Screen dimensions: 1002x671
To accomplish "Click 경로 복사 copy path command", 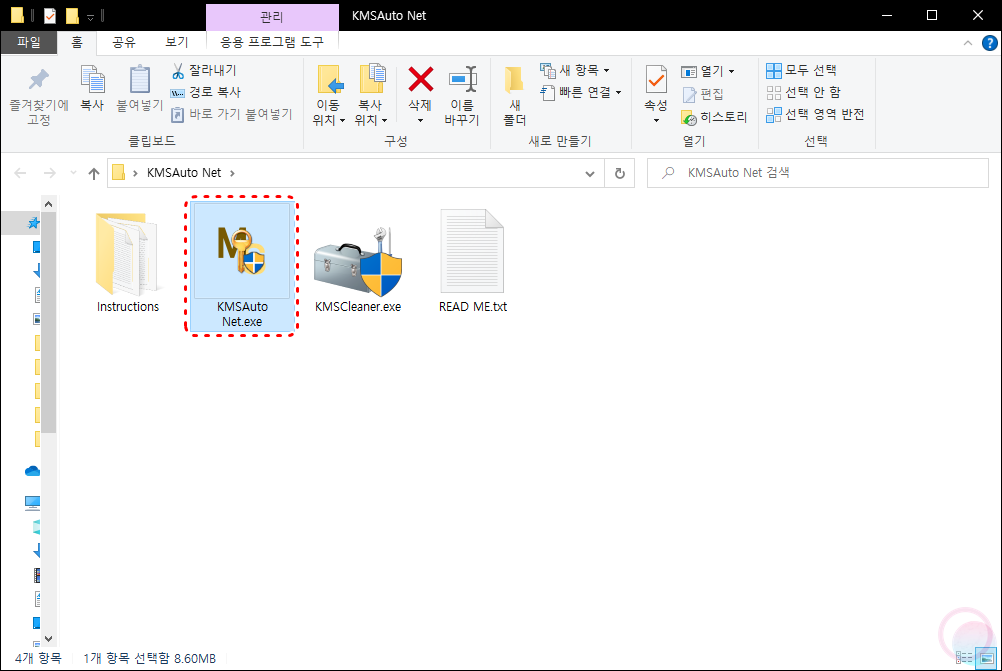I will [x=206, y=92].
